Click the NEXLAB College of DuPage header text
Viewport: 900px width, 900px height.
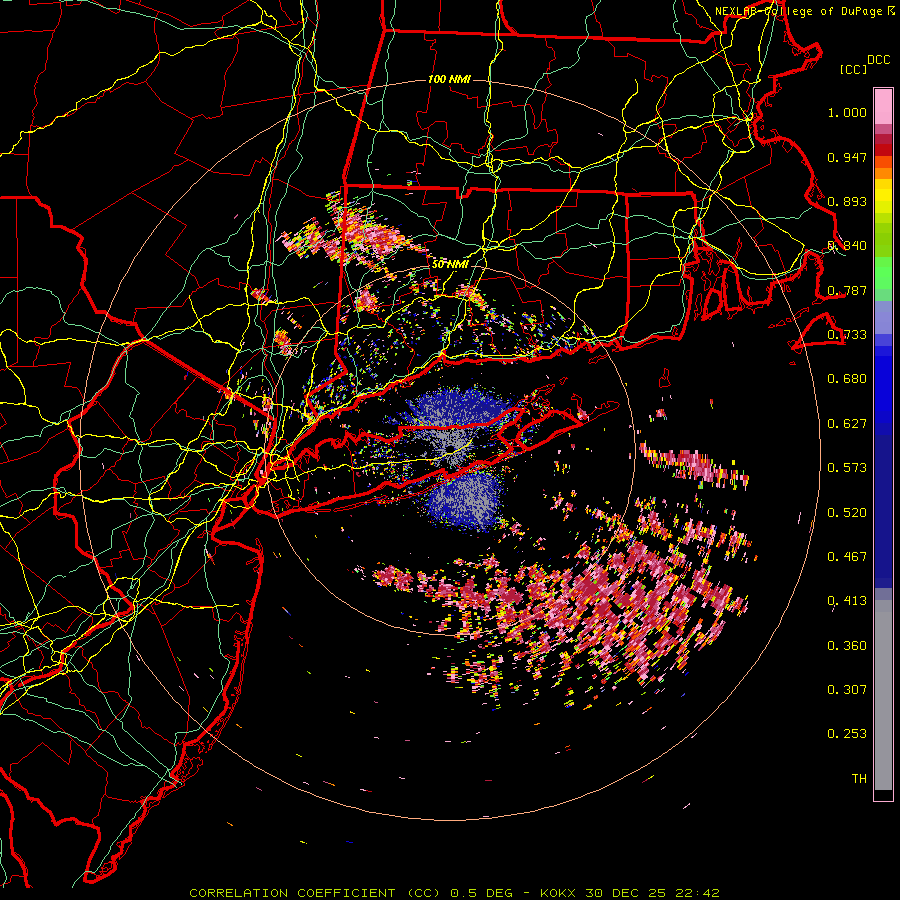(804, 11)
